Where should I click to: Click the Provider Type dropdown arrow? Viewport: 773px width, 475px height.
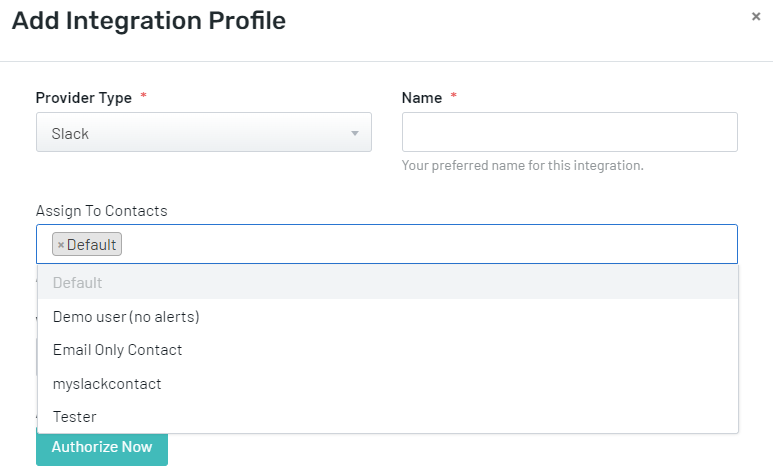(x=354, y=133)
